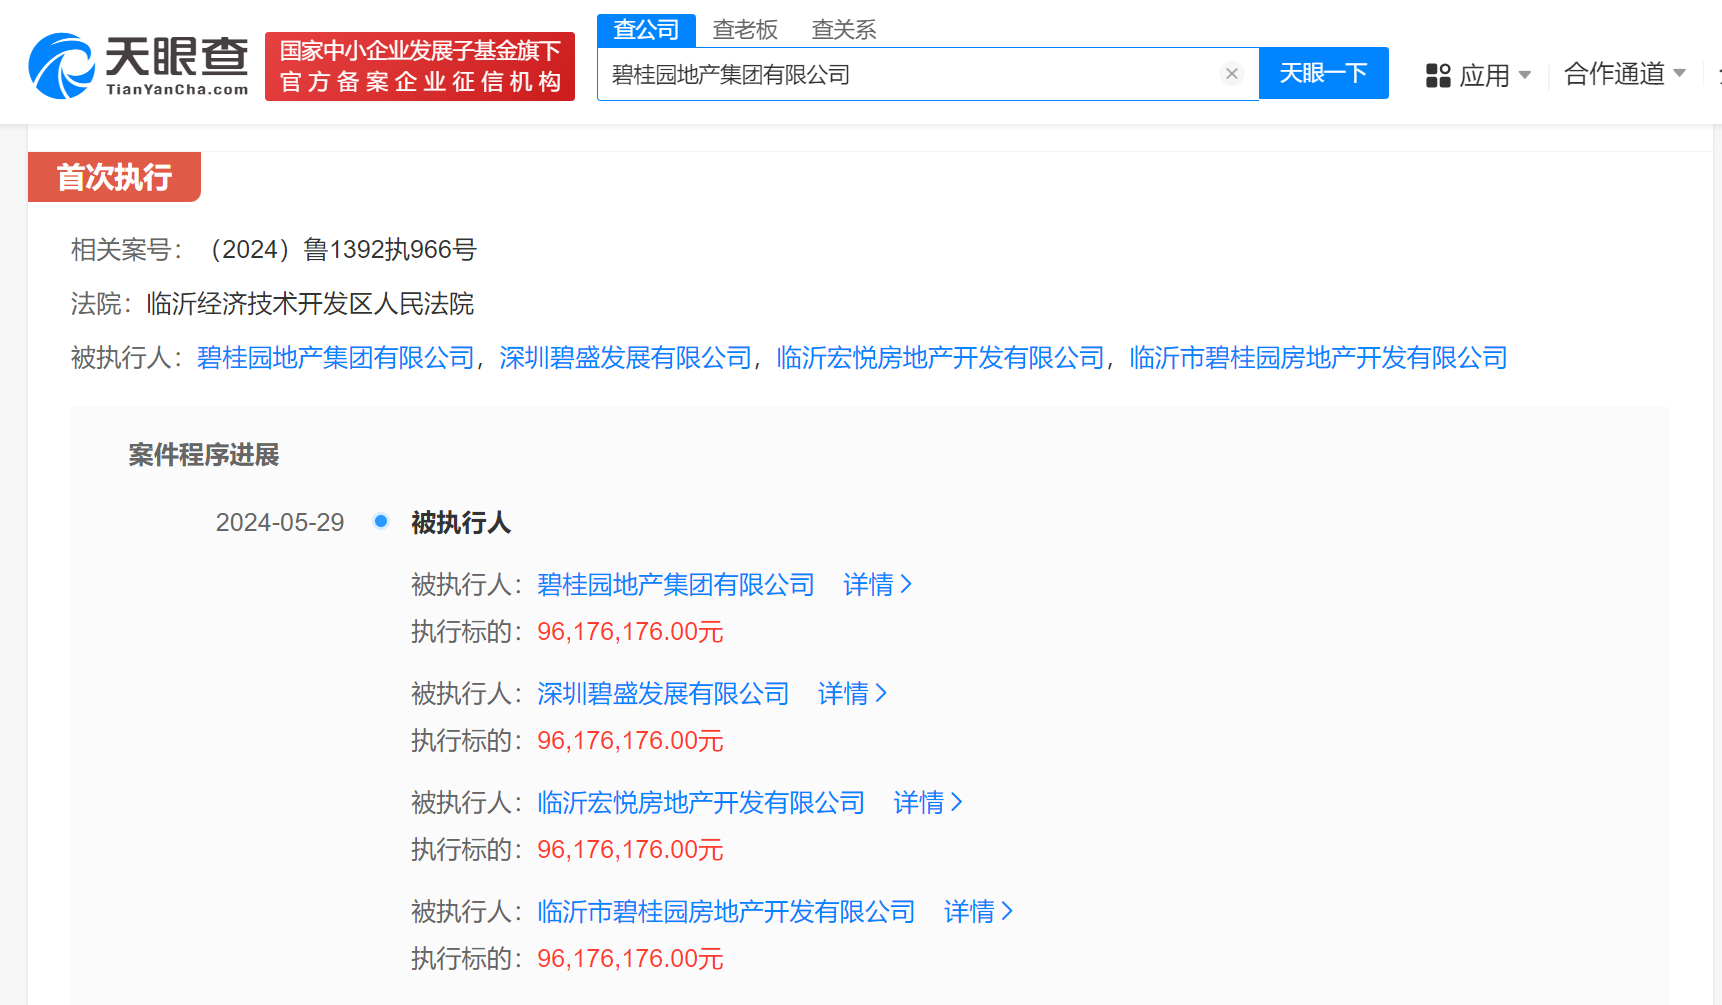The width and height of the screenshot is (1722, 1005).
Task: Click the 首次执行 red label
Action: [114, 177]
